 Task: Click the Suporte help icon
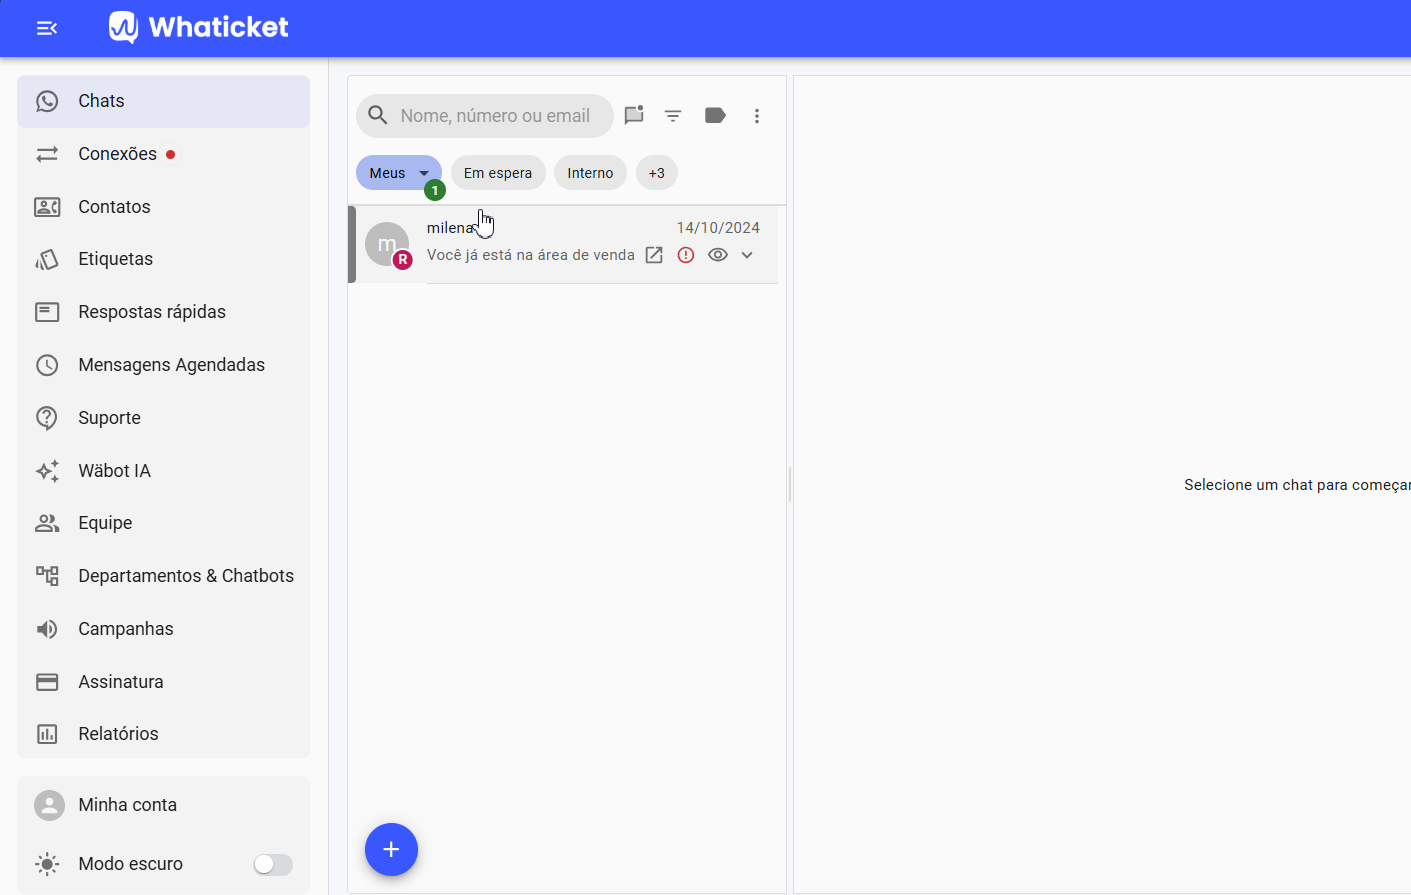(47, 418)
